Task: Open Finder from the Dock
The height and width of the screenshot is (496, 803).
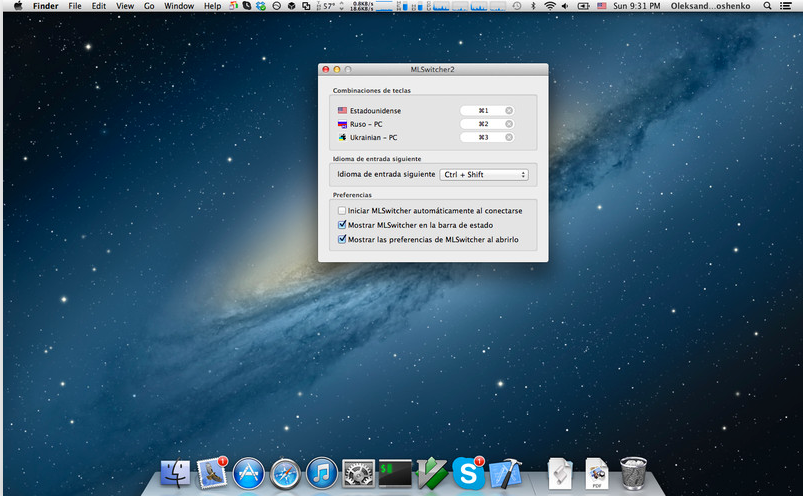Action: (175, 473)
